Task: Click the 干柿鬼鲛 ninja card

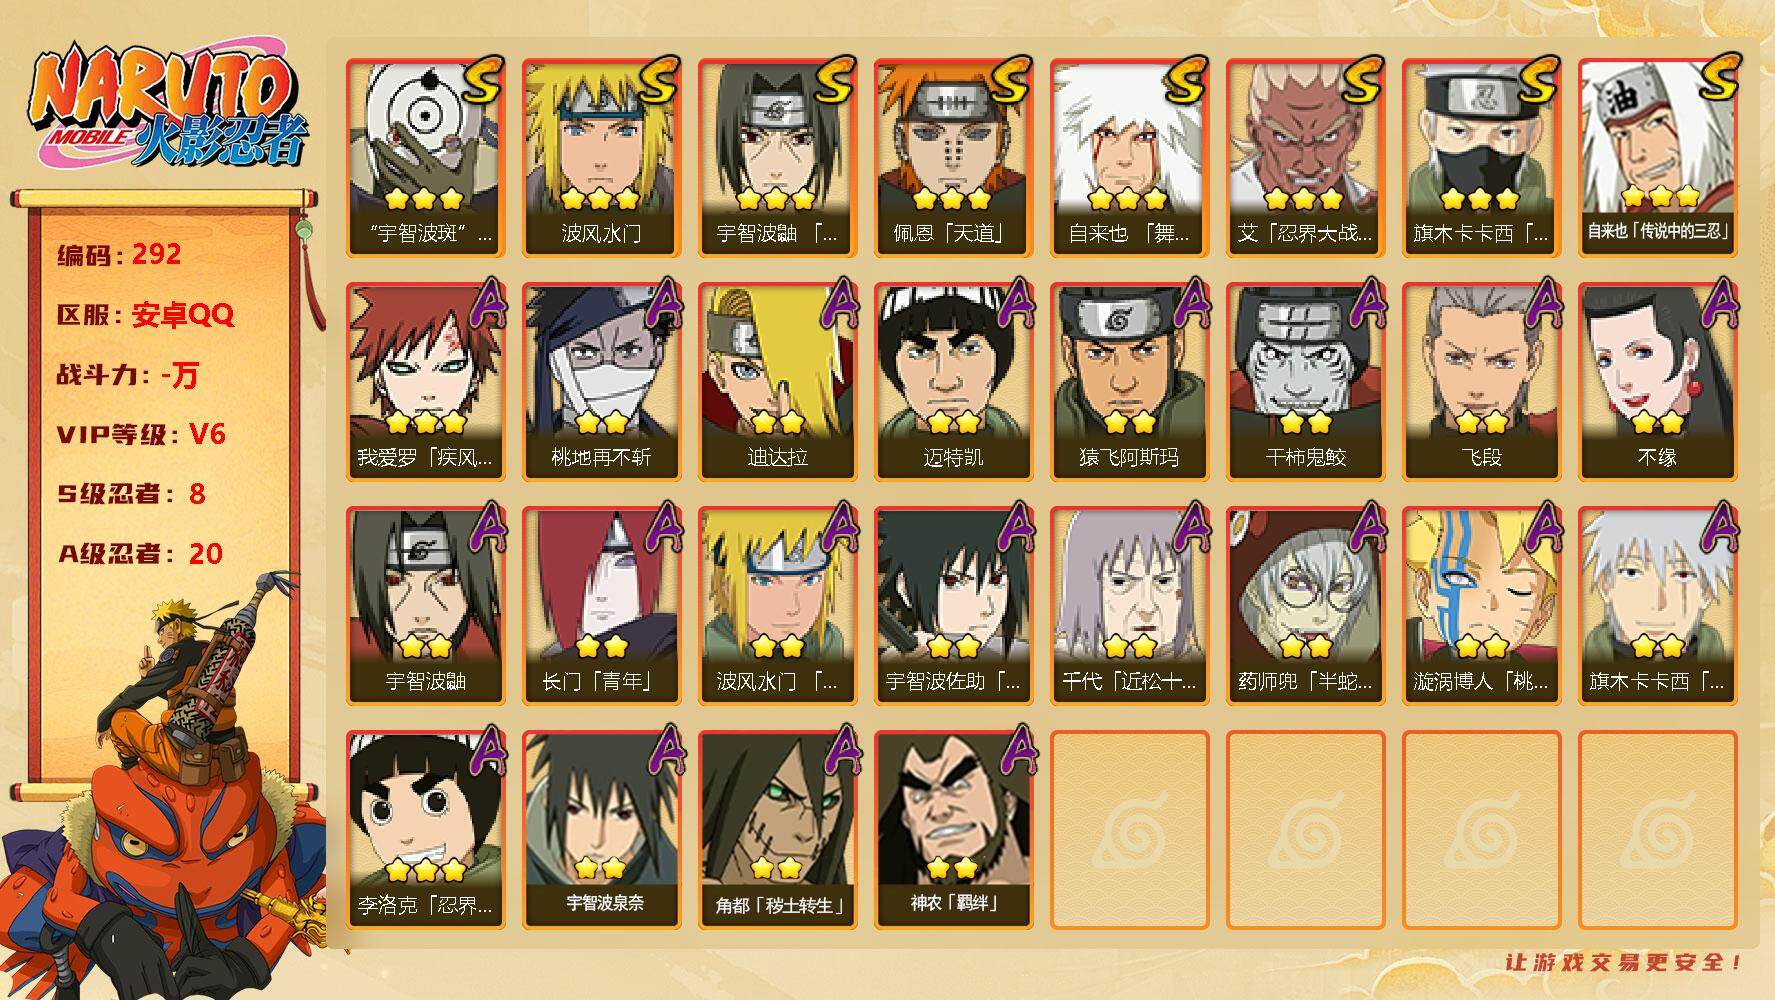Action: click(1305, 381)
